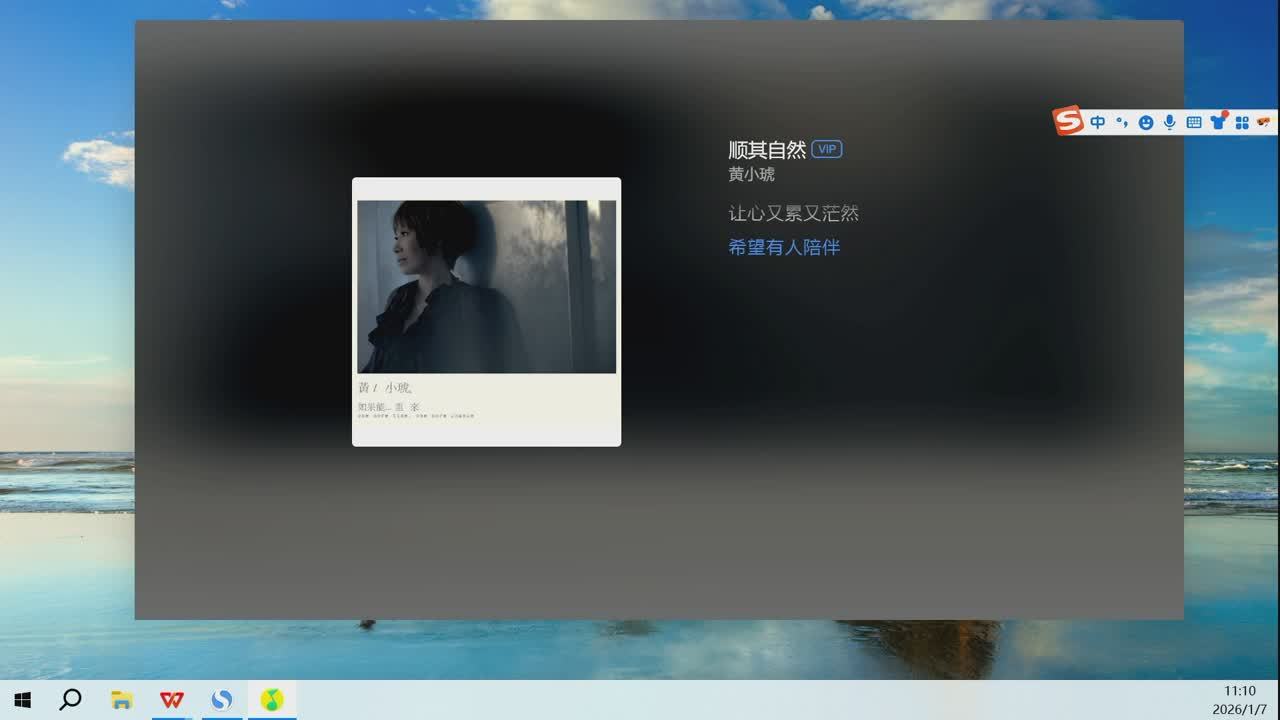This screenshot has height=720, width=1280.
Task: Open Sogou skin shop shirt icon
Action: pyautogui.click(x=1218, y=121)
